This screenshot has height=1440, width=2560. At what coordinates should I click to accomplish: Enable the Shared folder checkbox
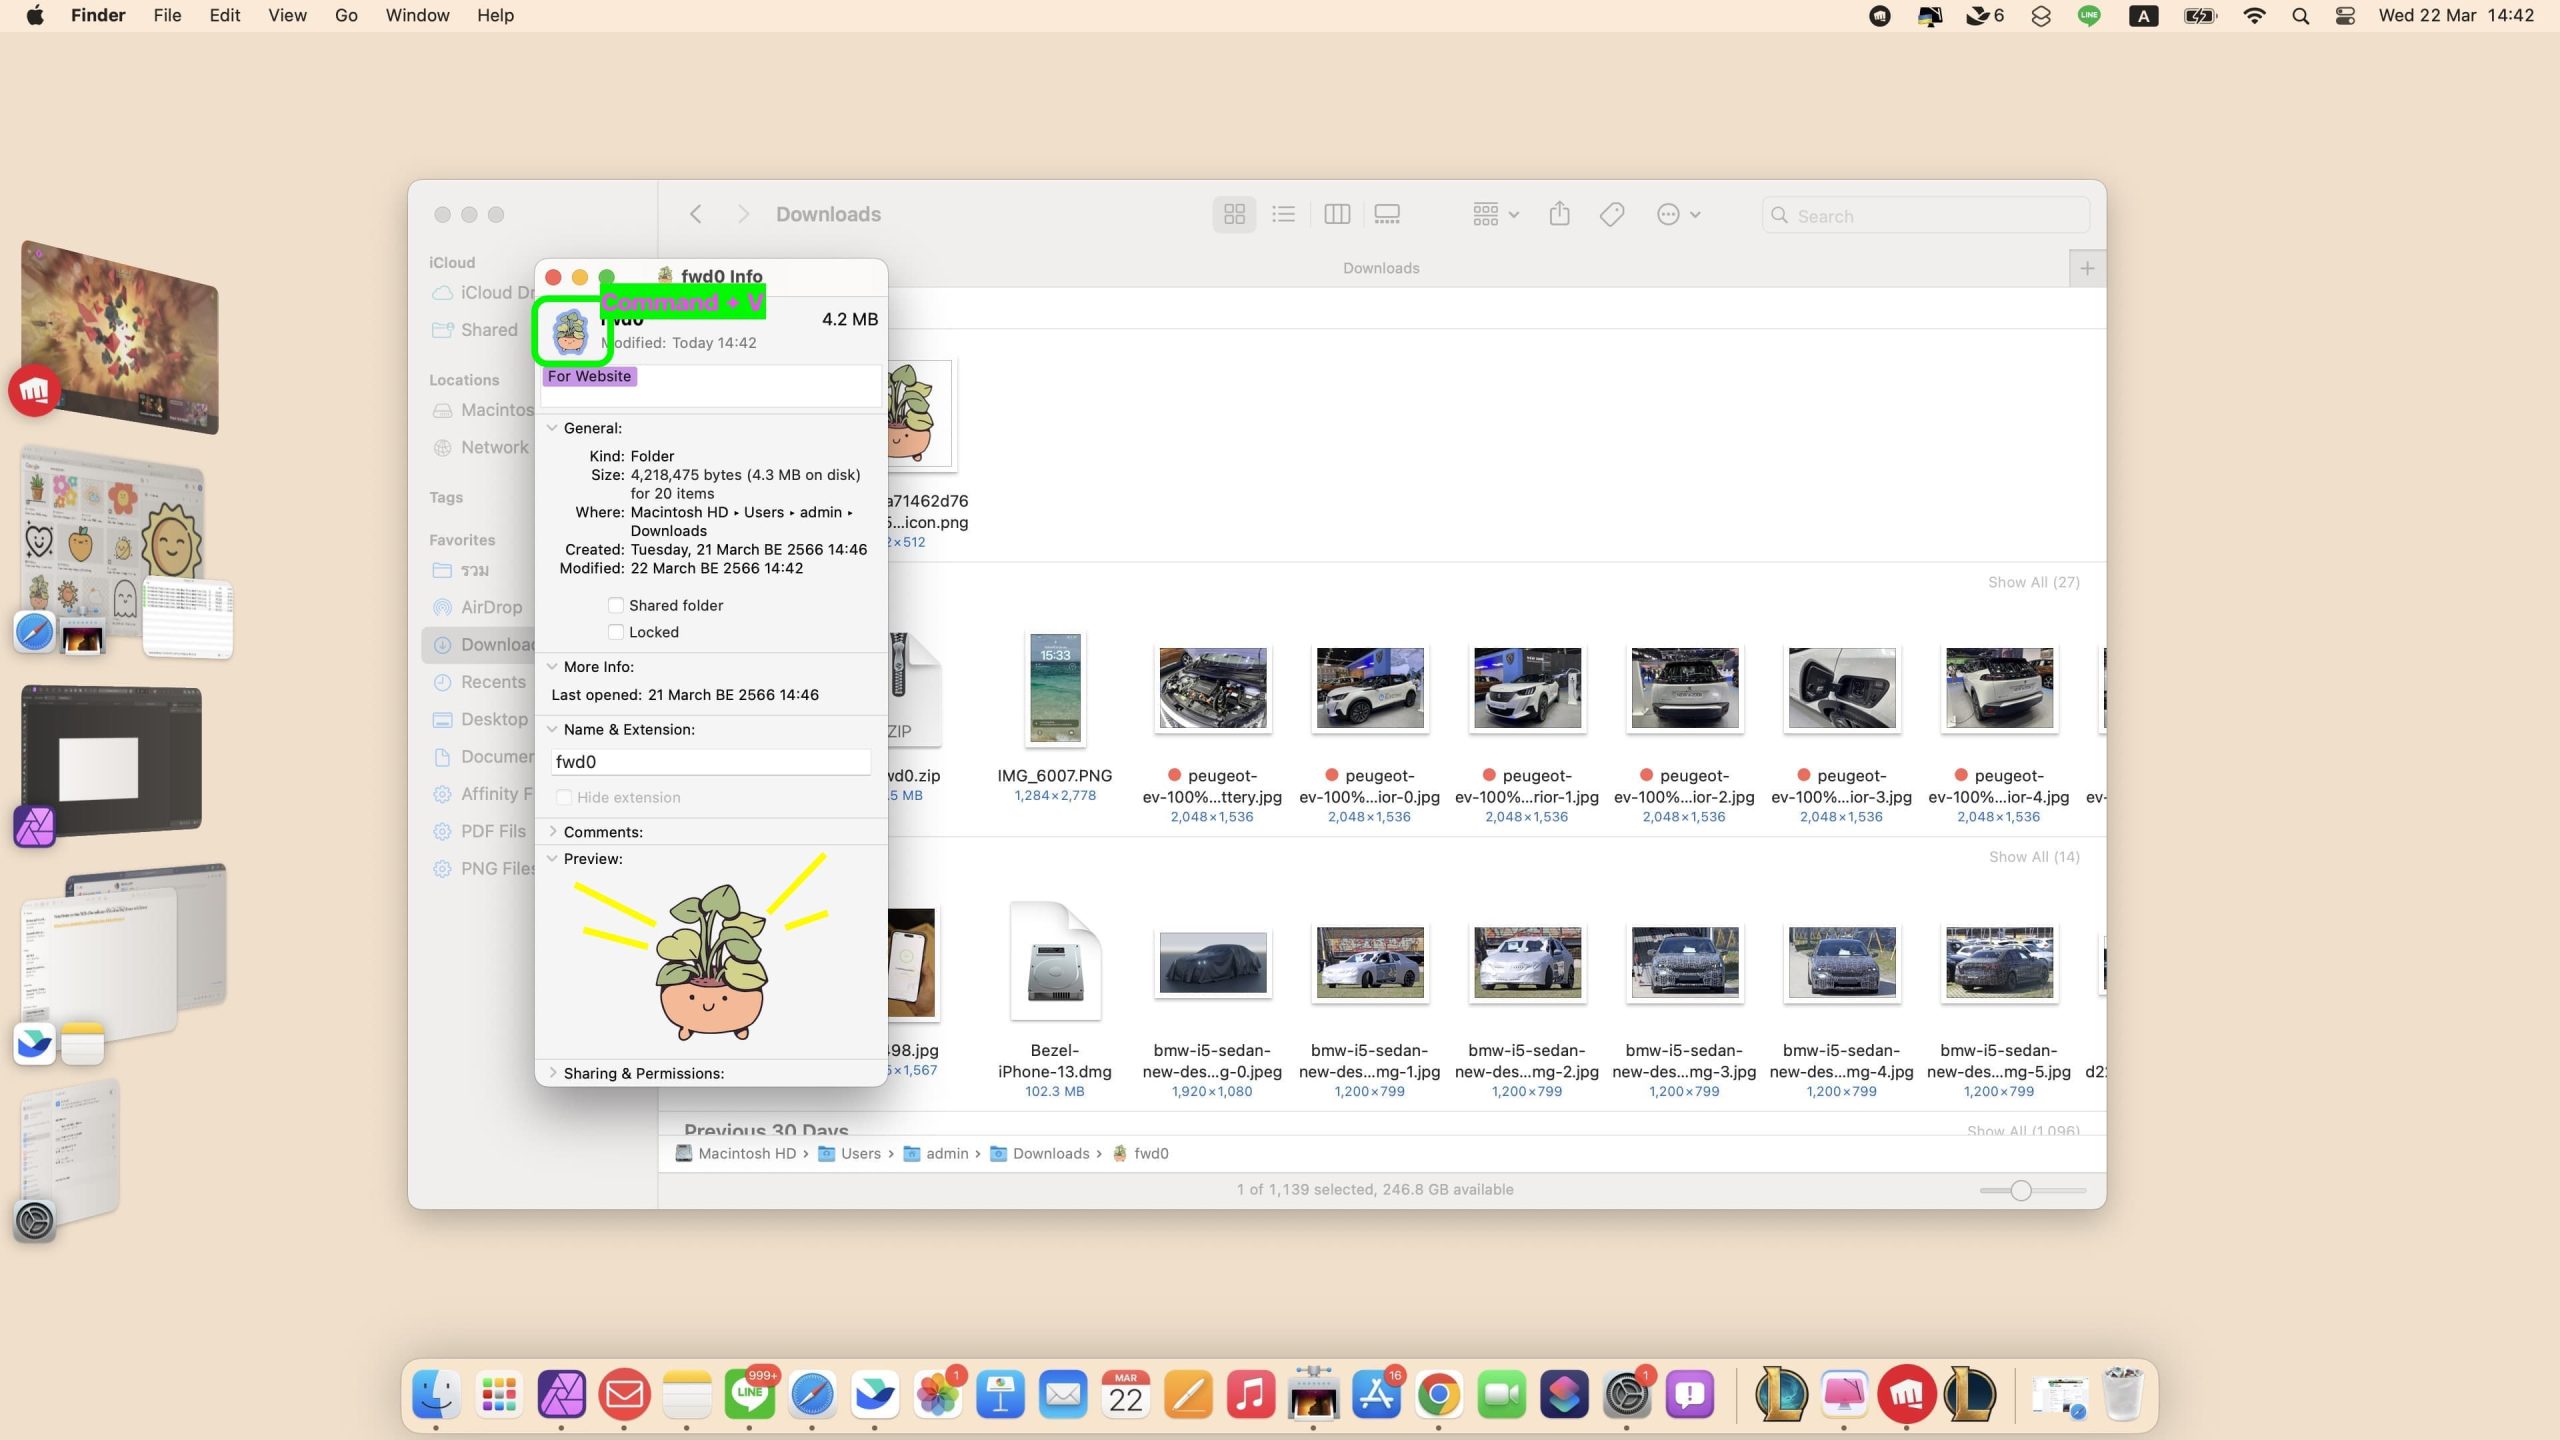point(616,605)
